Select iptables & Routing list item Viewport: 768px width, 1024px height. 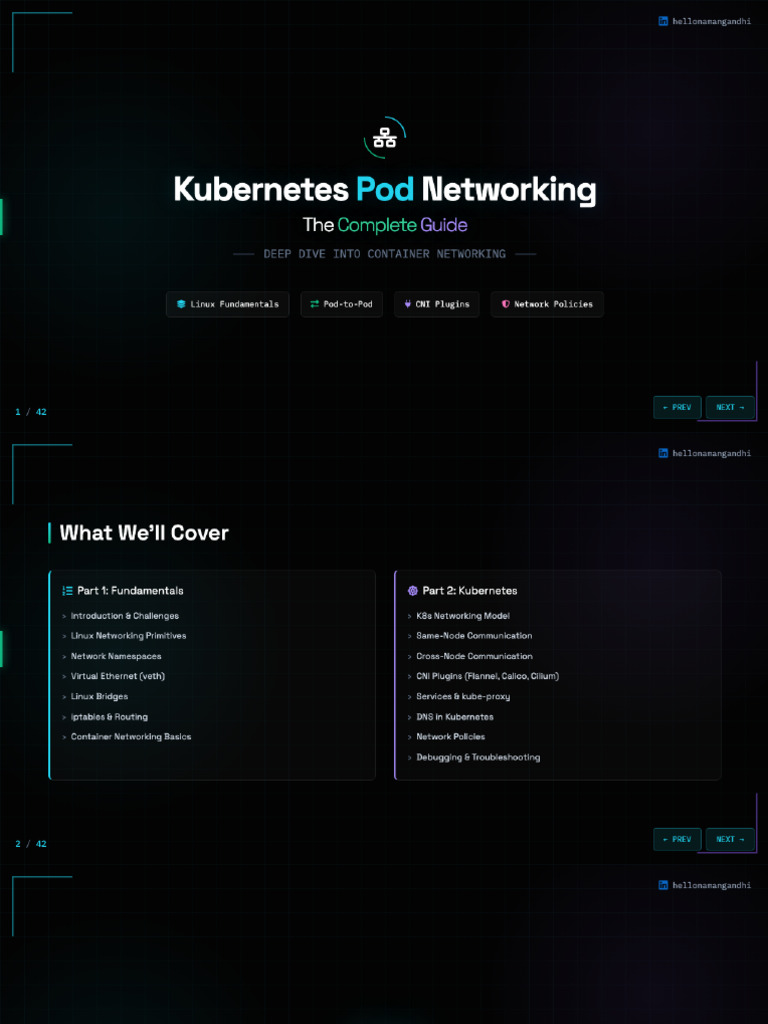tap(109, 716)
